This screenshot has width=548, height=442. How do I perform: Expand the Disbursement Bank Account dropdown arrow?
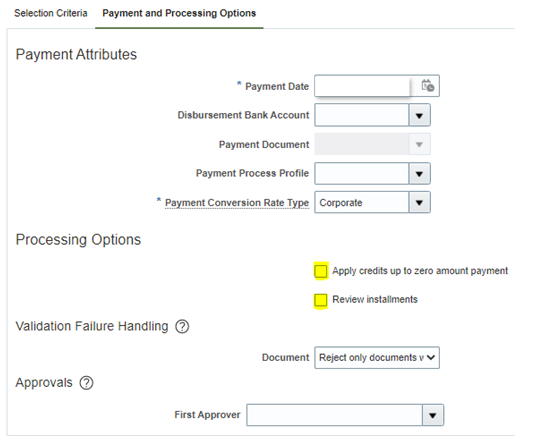point(419,115)
